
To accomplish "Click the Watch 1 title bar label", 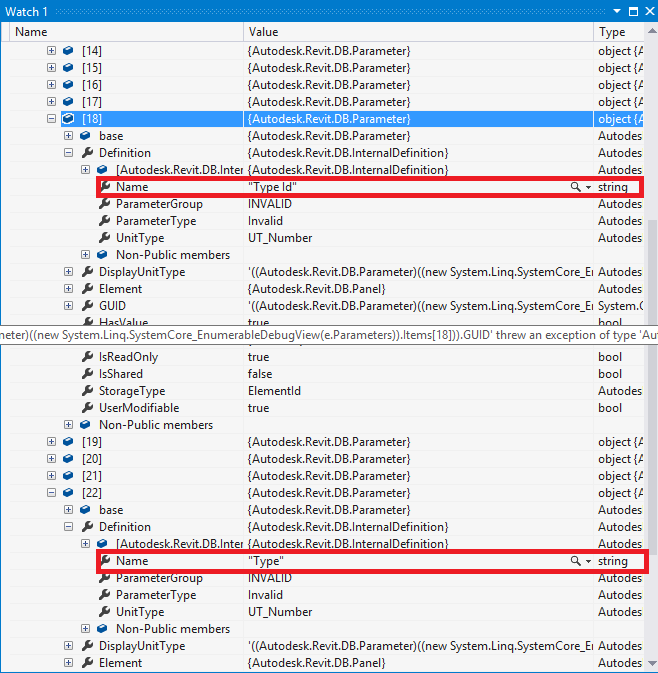I will point(26,12).
